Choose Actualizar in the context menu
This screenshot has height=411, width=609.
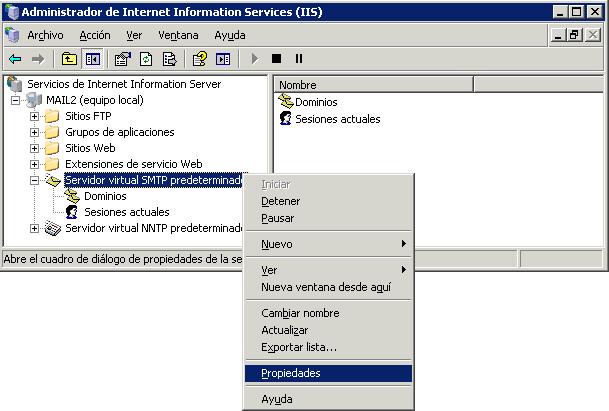click(x=328, y=330)
